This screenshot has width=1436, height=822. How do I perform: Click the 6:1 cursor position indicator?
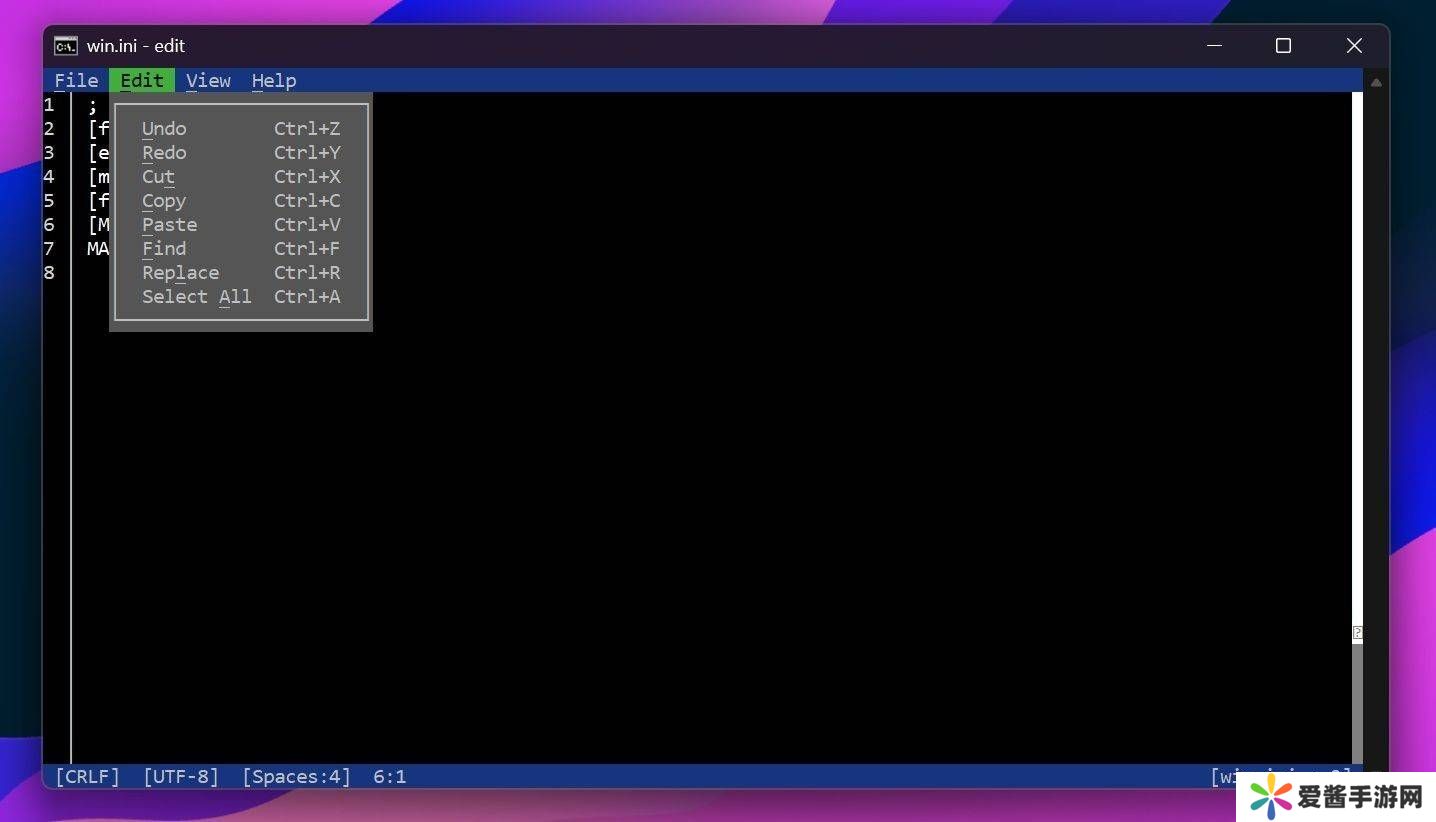389,777
